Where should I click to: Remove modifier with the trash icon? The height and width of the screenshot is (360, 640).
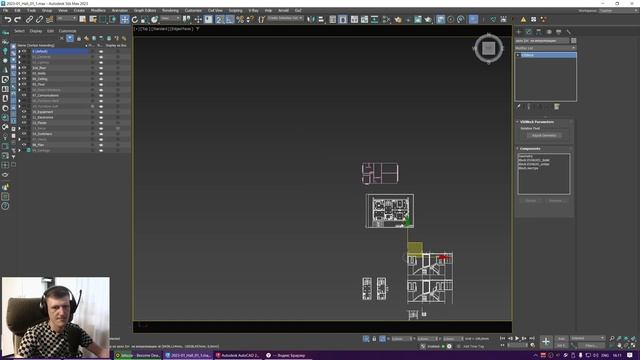pos(556,107)
